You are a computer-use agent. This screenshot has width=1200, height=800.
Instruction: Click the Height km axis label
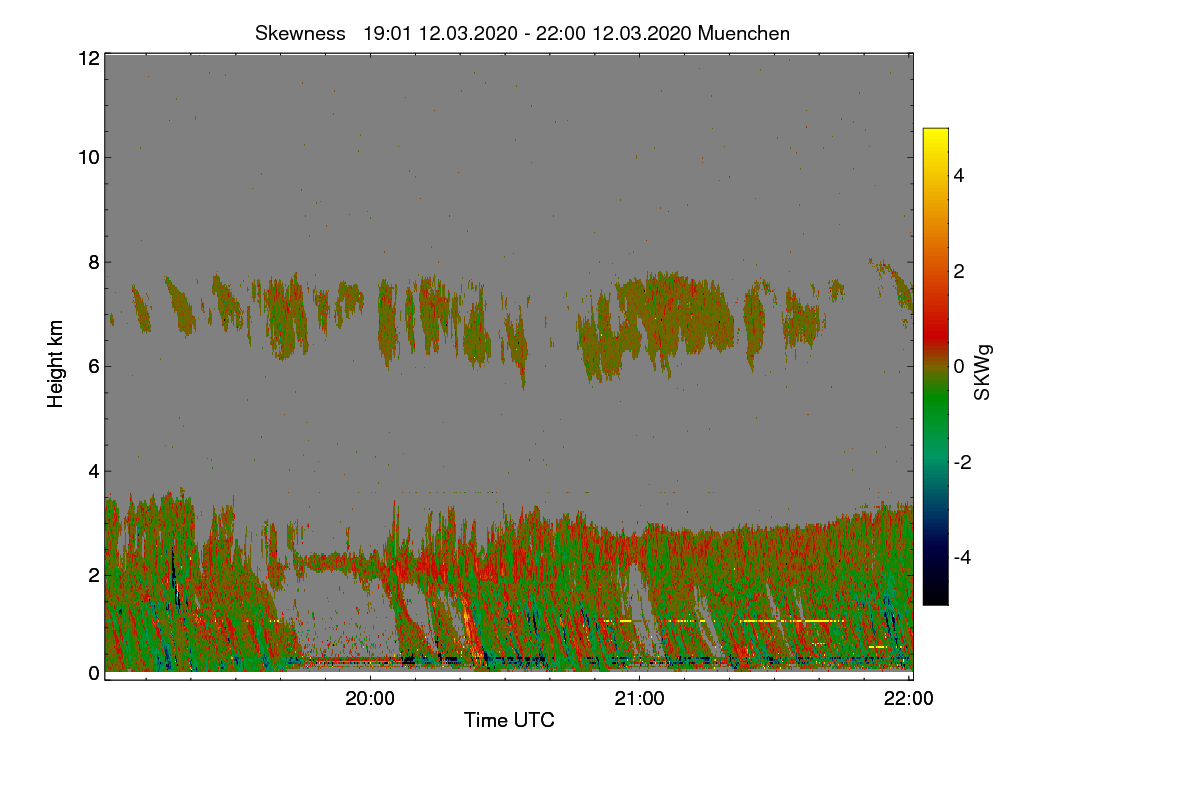pyautogui.click(x=56, y=364)
